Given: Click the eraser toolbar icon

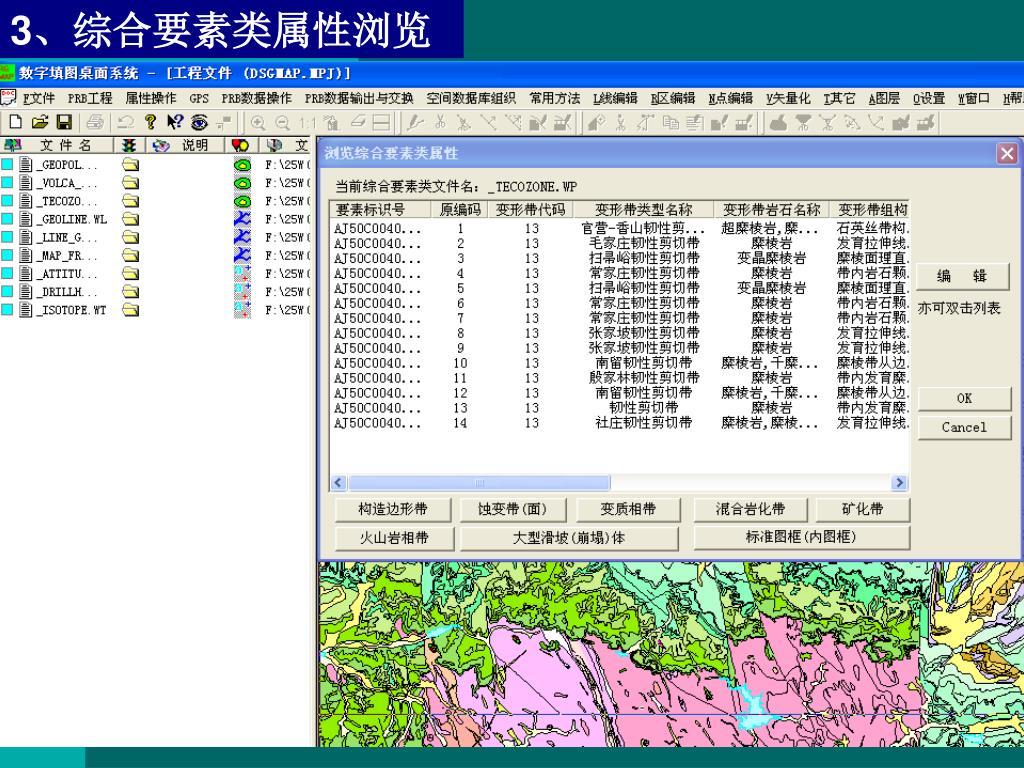Looking at the screenshot, I should [358, 122].
